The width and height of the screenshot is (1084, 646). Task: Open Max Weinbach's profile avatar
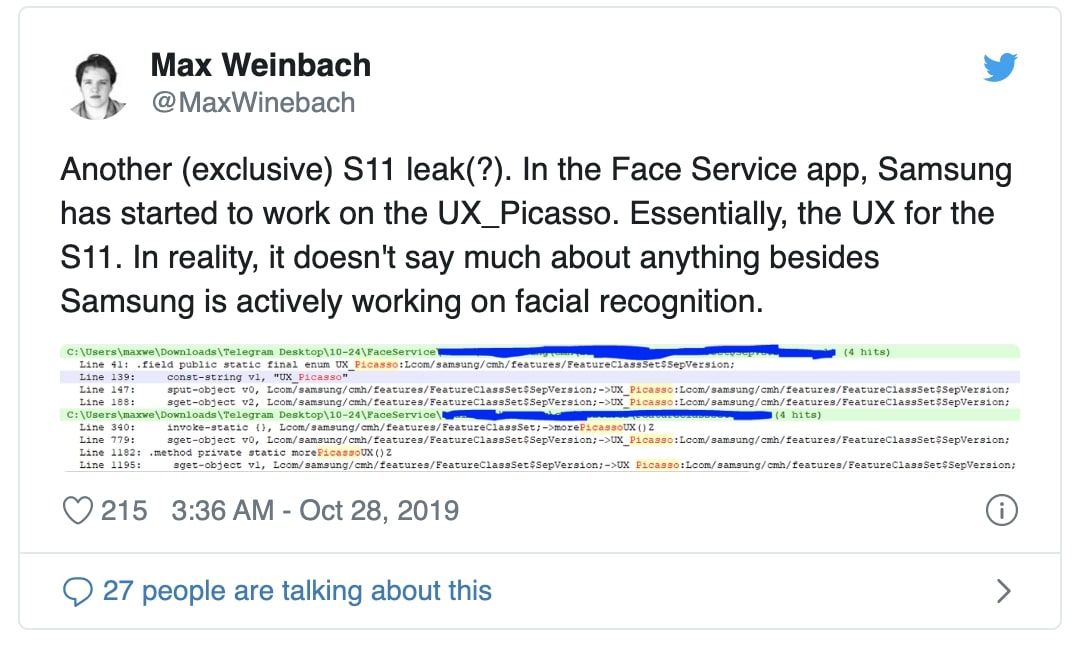pos(100,85)
